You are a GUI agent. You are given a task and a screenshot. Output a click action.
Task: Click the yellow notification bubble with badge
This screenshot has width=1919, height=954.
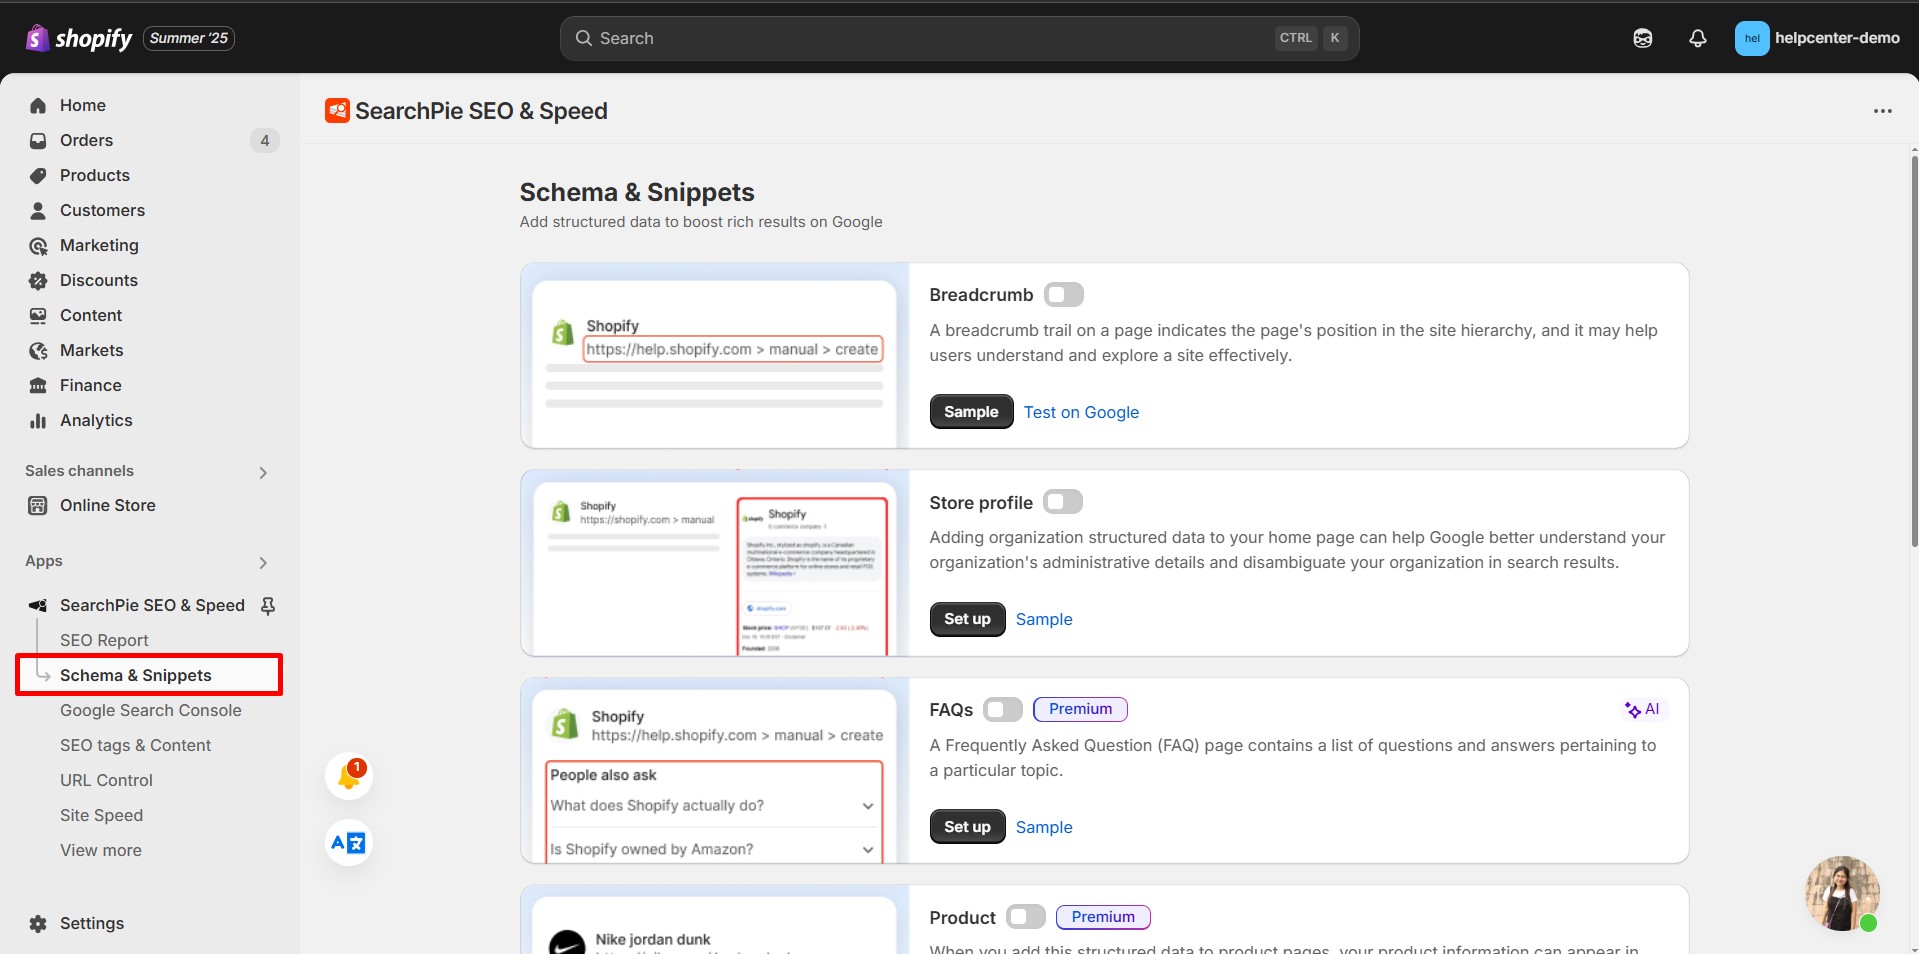[x=347, y=775]
